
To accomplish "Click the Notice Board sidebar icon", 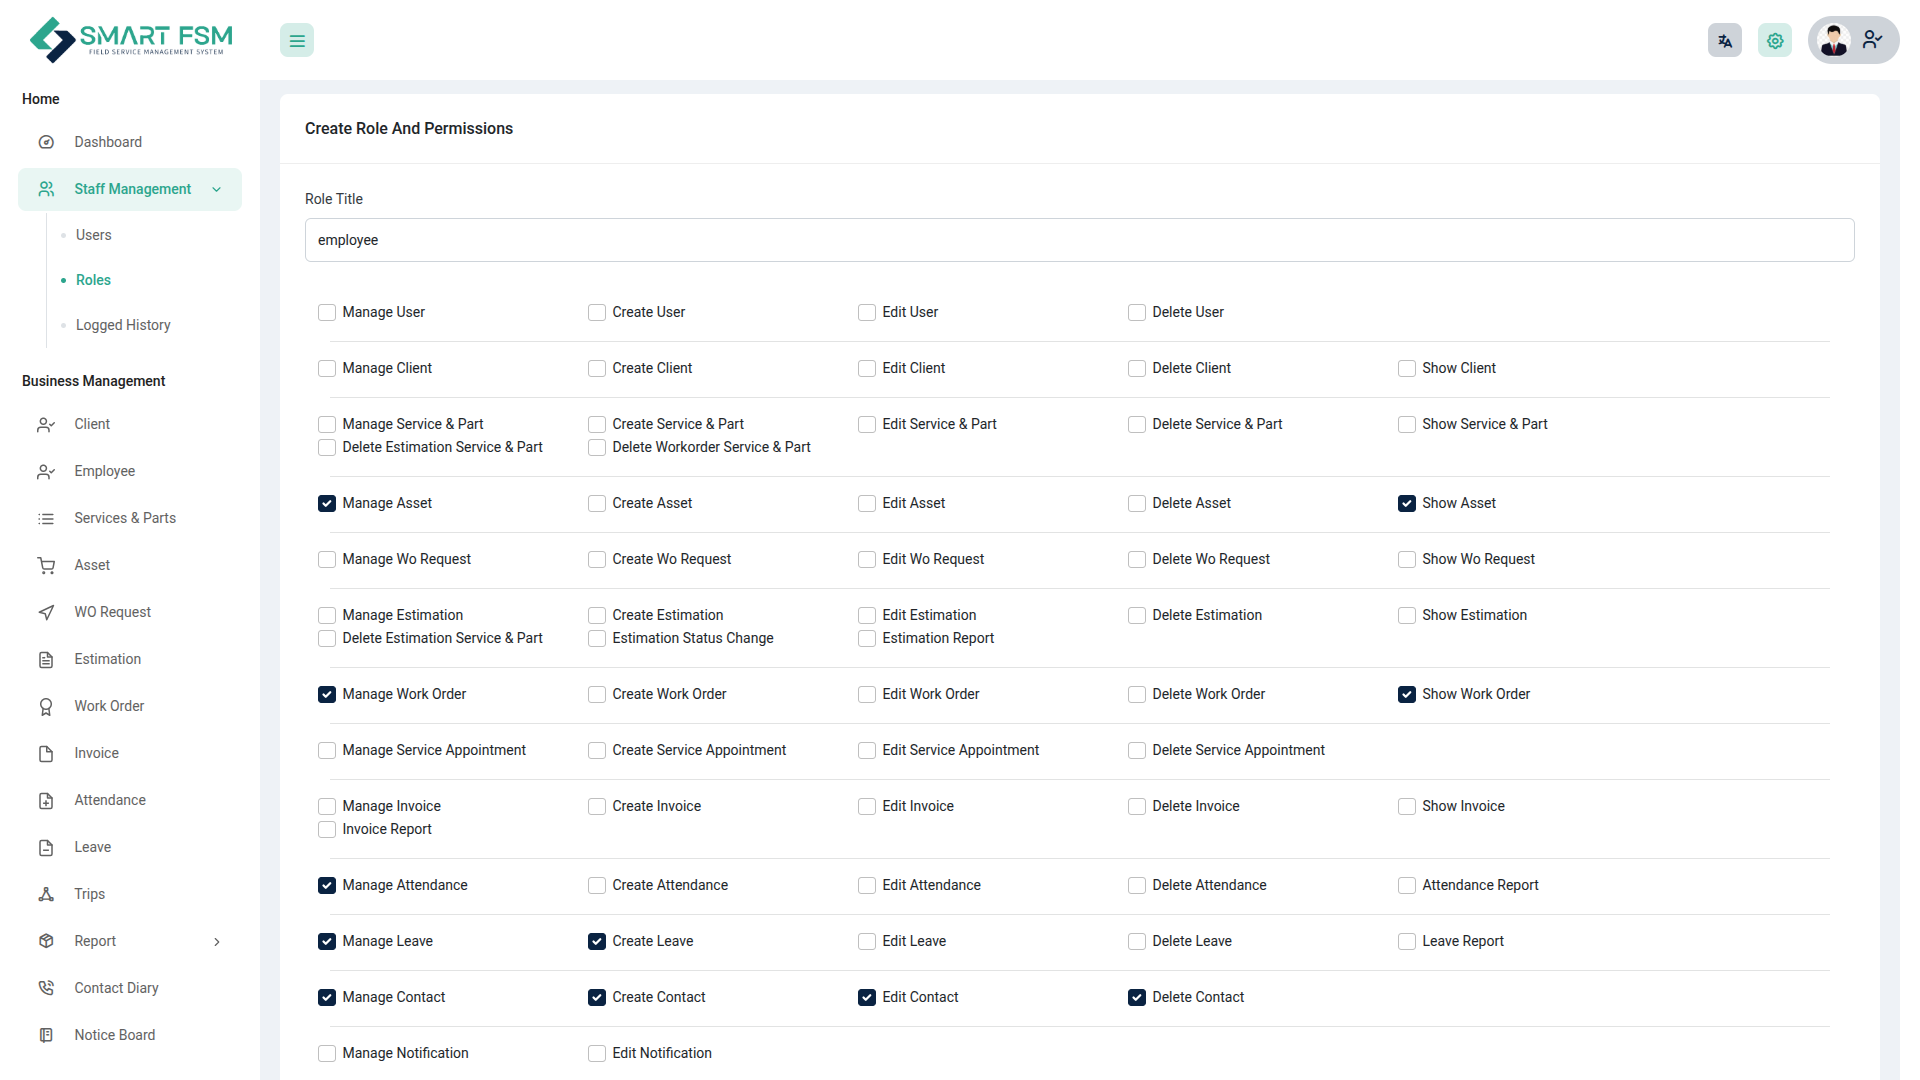I will tap(46, 1036).
